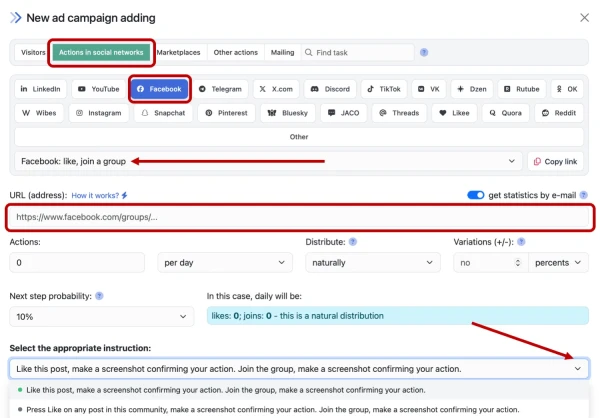The image size is (600, 418).
Task: Open the 'per day' period dropdown
Action: click(225, 262)
